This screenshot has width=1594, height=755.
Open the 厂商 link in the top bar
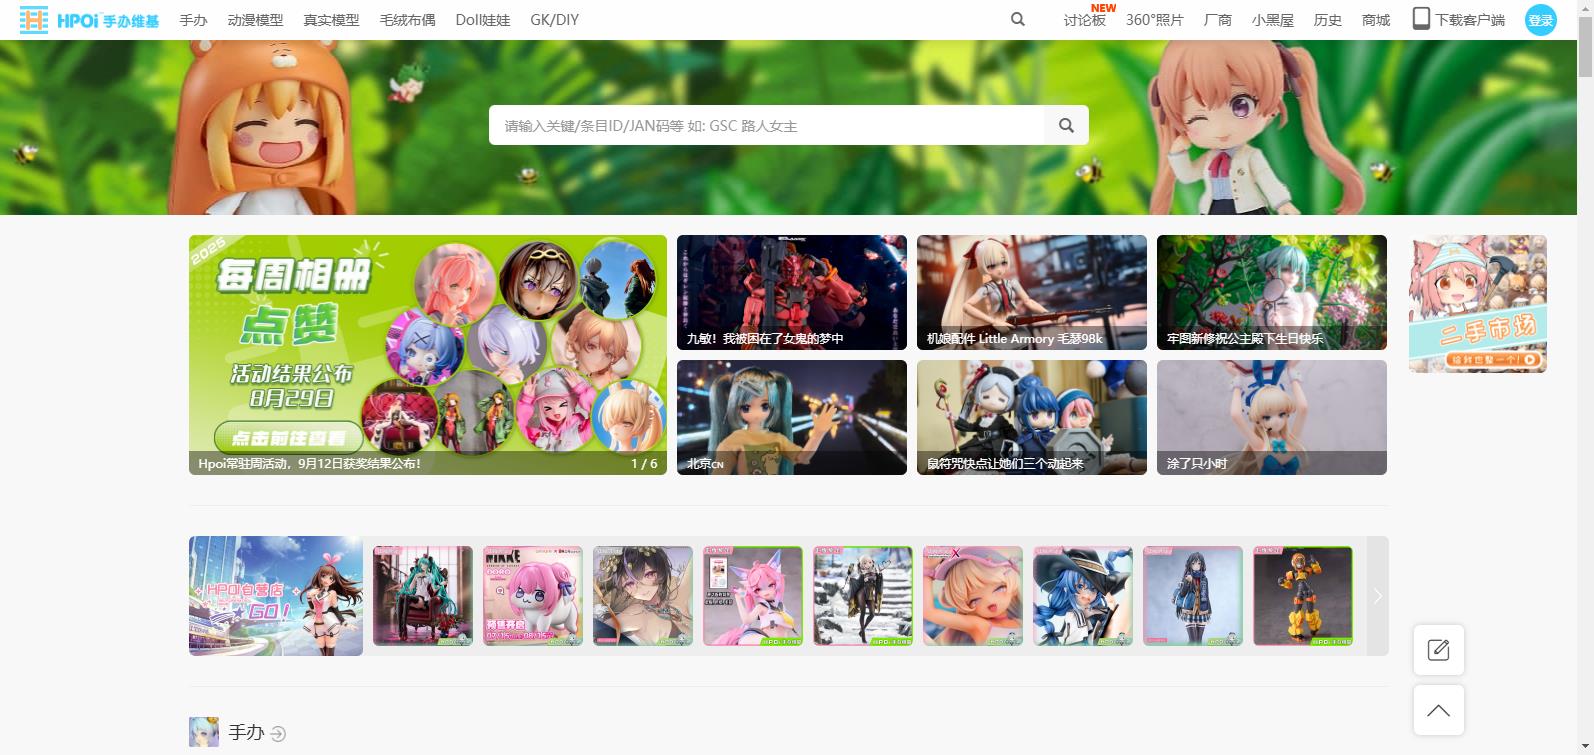point(1217,20)
